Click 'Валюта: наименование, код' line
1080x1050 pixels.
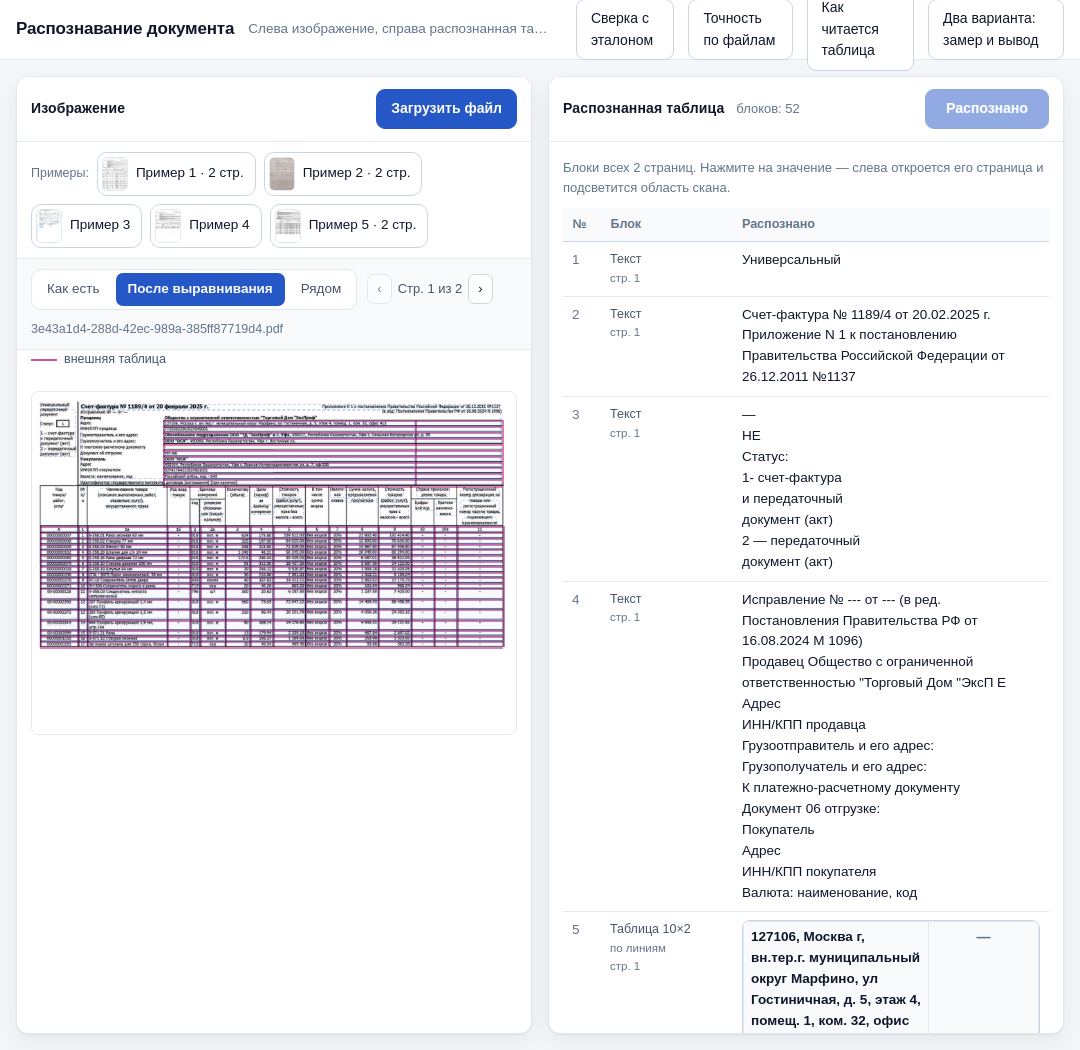pos(829,893)
